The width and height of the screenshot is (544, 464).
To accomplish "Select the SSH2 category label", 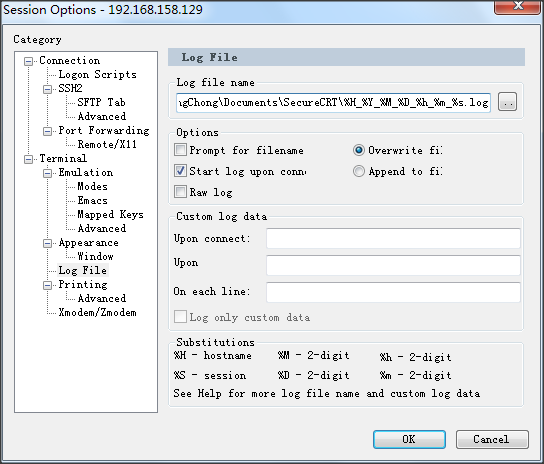I will 70,88.
